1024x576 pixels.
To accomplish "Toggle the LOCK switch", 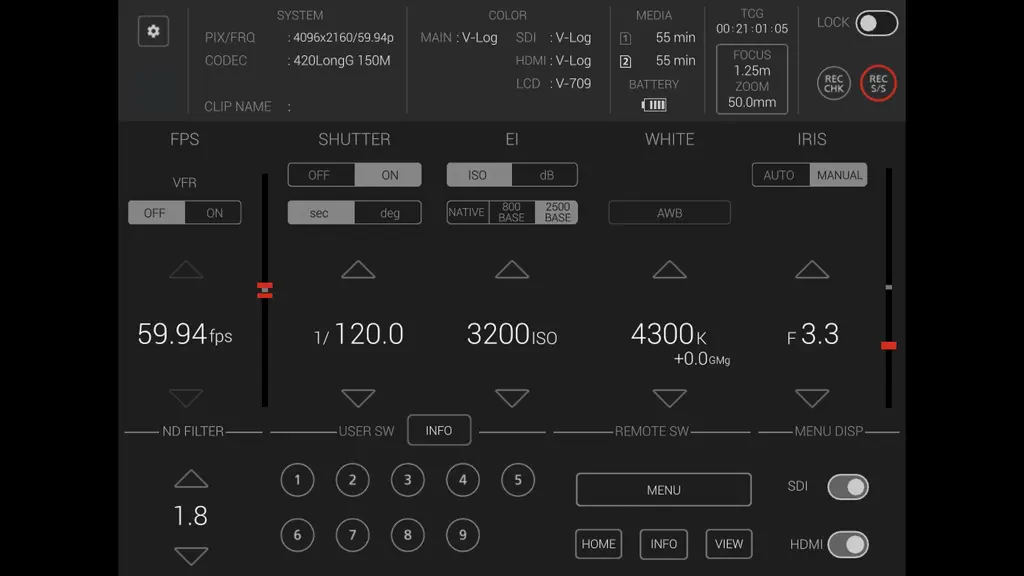I will click(x=876, y=24).
